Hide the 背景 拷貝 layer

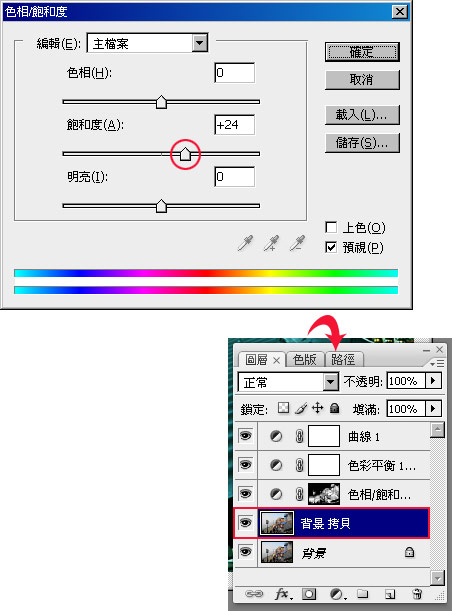tap(245, 523)
